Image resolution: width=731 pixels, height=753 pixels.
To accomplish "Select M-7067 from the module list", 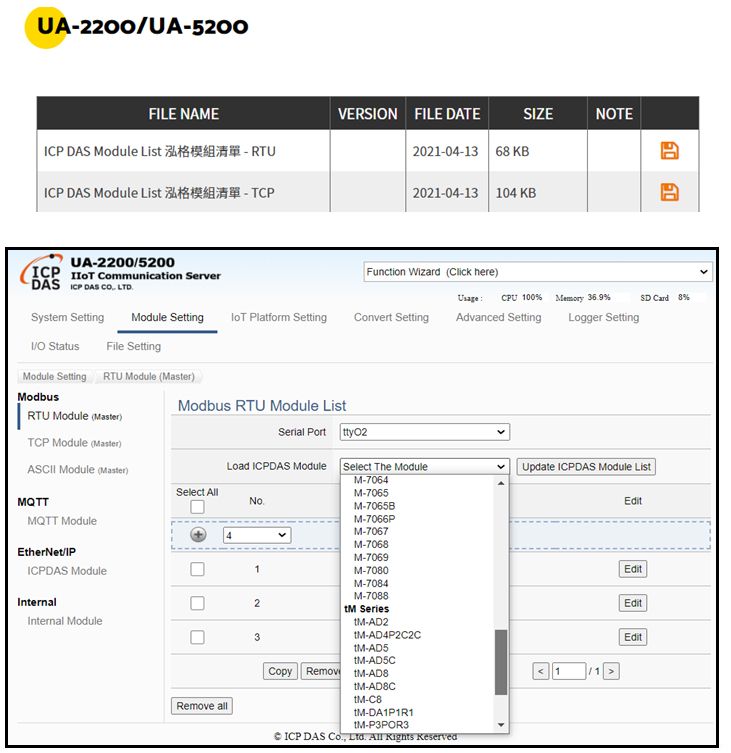I will coord(371,531).
